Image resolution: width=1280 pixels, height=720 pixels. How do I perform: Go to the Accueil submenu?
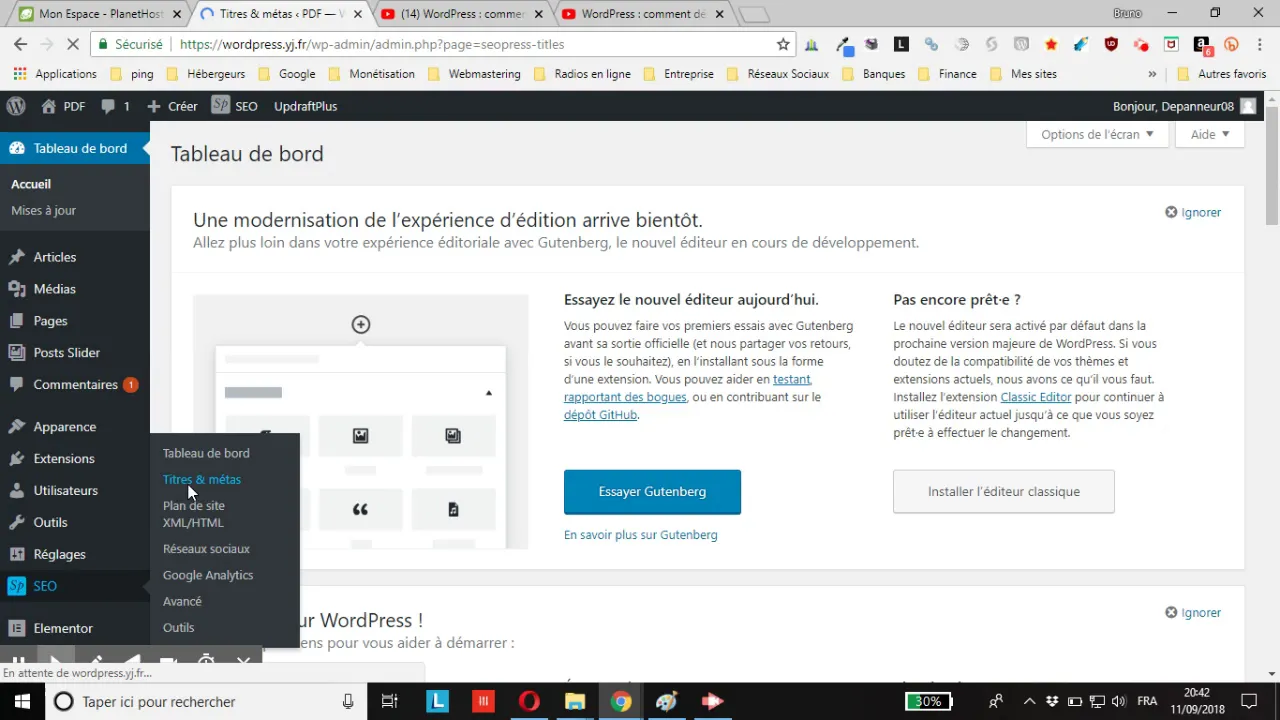click(x=31, y=184)
